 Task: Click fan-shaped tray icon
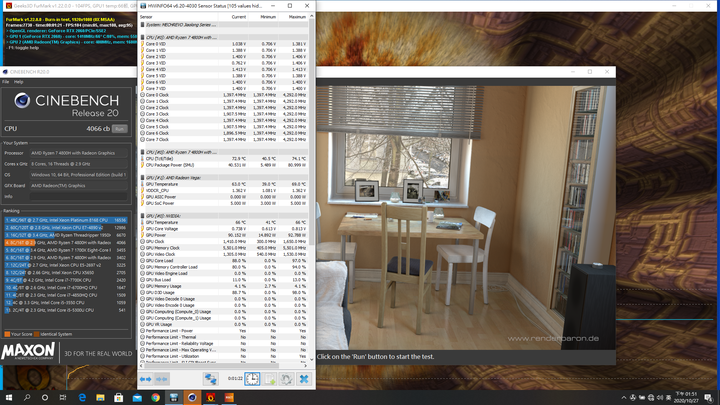coord(633,398)
